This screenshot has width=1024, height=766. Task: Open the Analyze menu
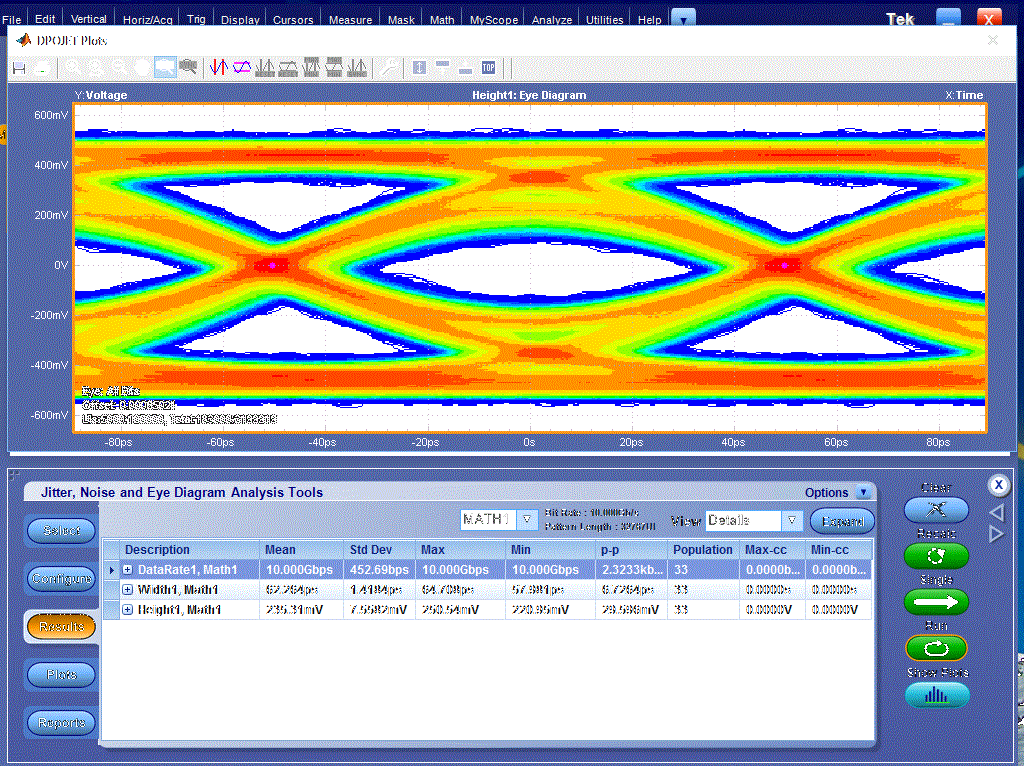551,20
